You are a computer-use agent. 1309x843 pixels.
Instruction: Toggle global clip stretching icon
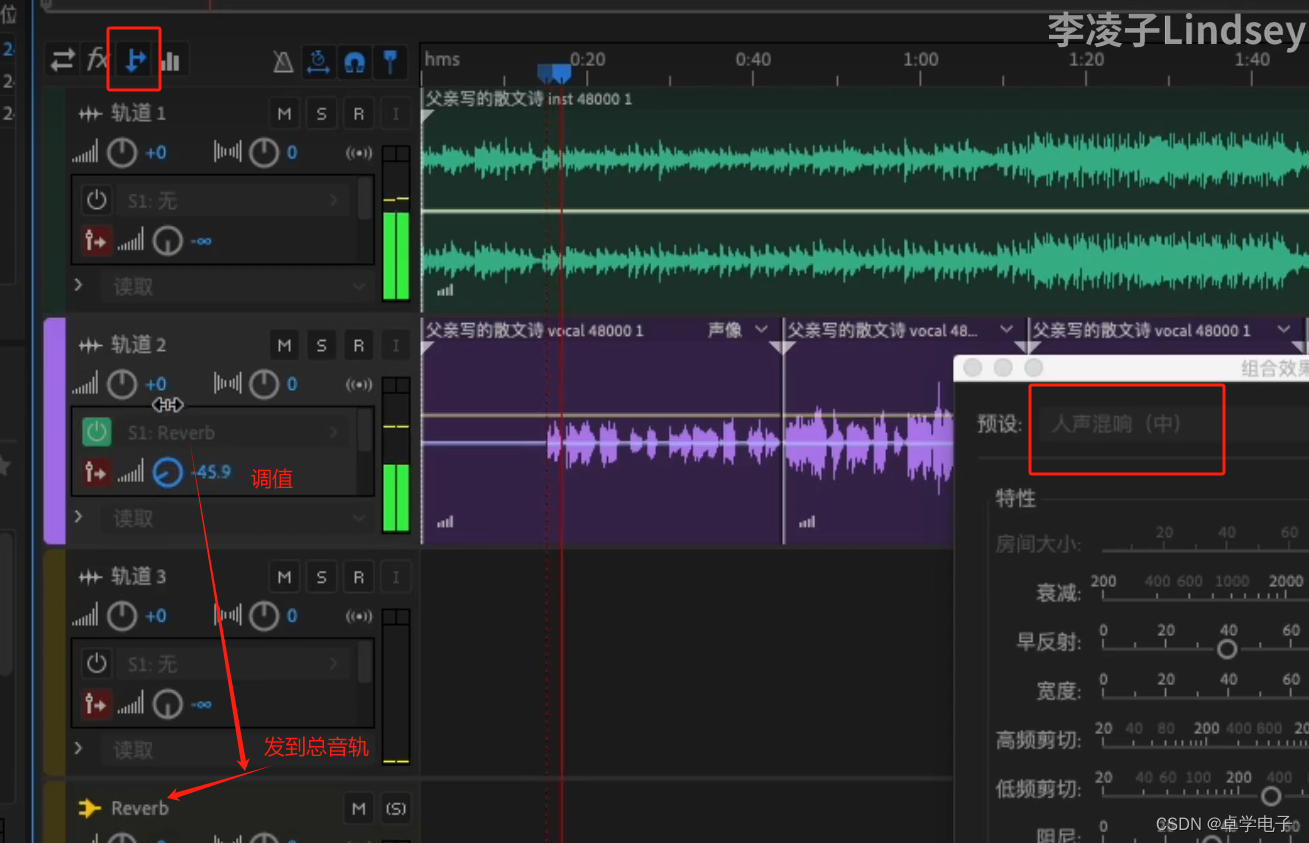[x=318, y=62]
